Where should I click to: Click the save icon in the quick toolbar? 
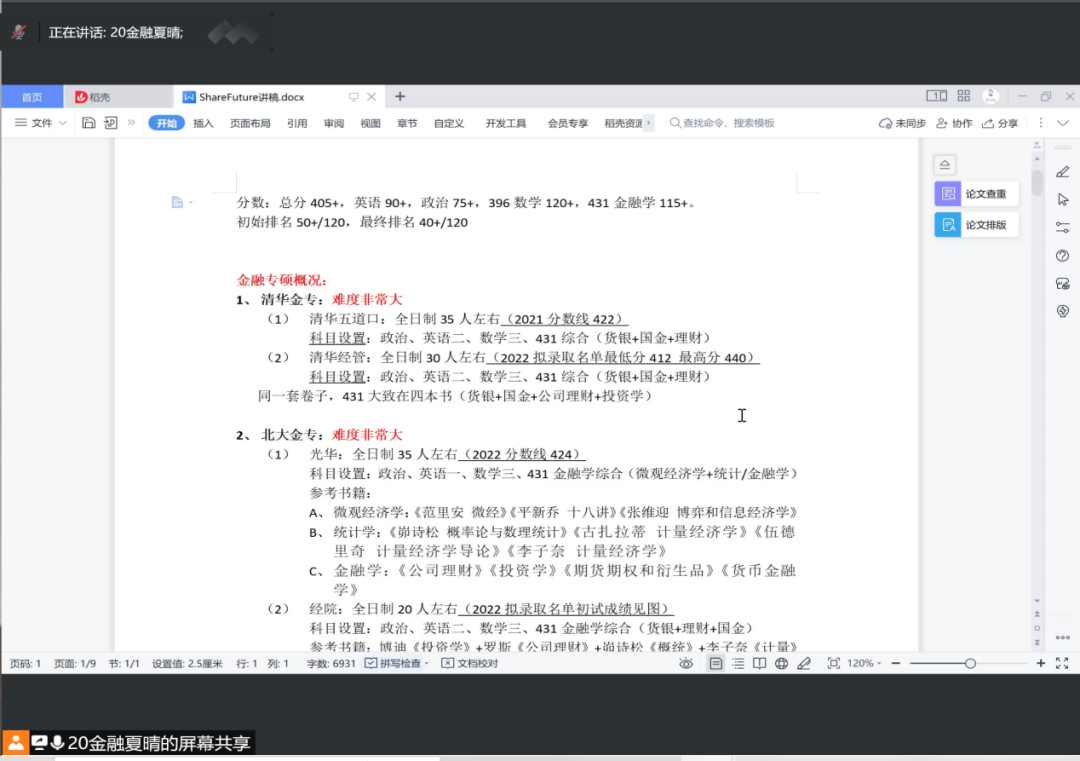tap(89, 123)
